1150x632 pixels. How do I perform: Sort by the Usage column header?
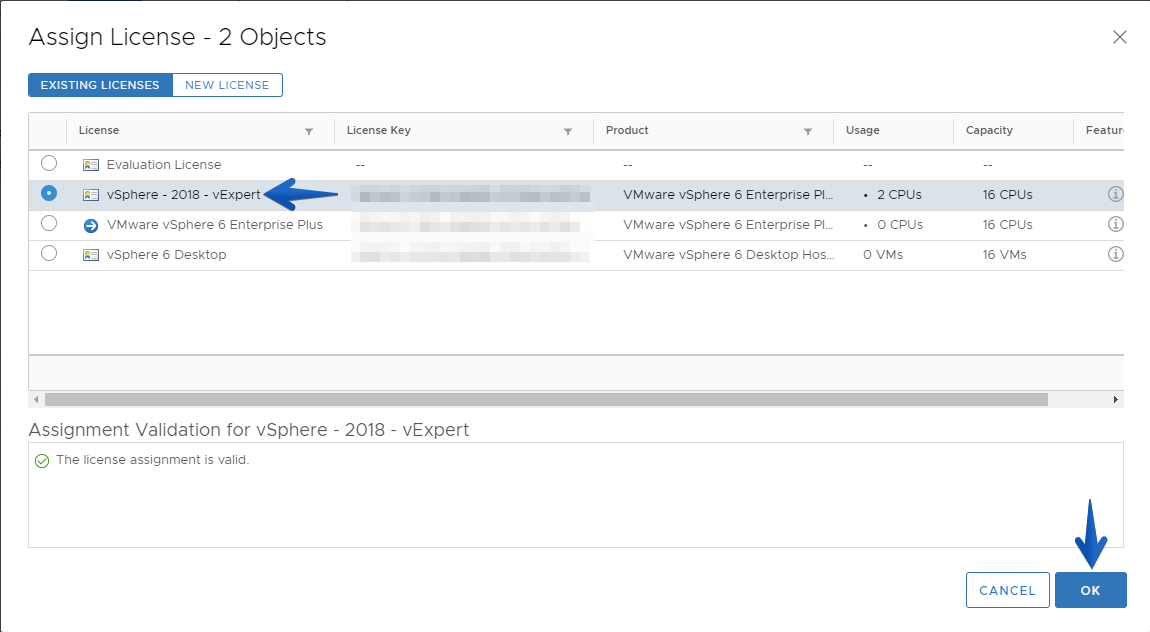click(862, 131)
